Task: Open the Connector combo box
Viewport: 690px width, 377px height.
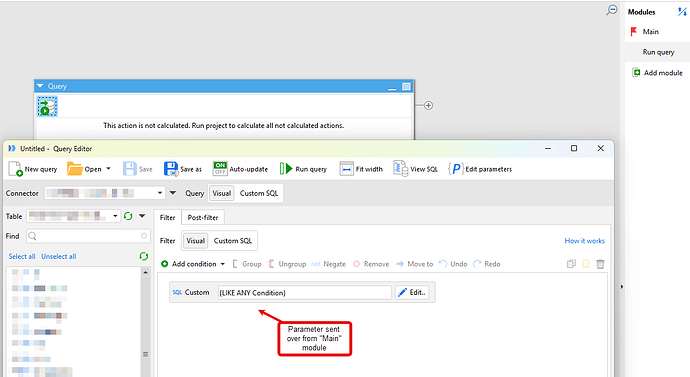Action: (x=104, y=193)
